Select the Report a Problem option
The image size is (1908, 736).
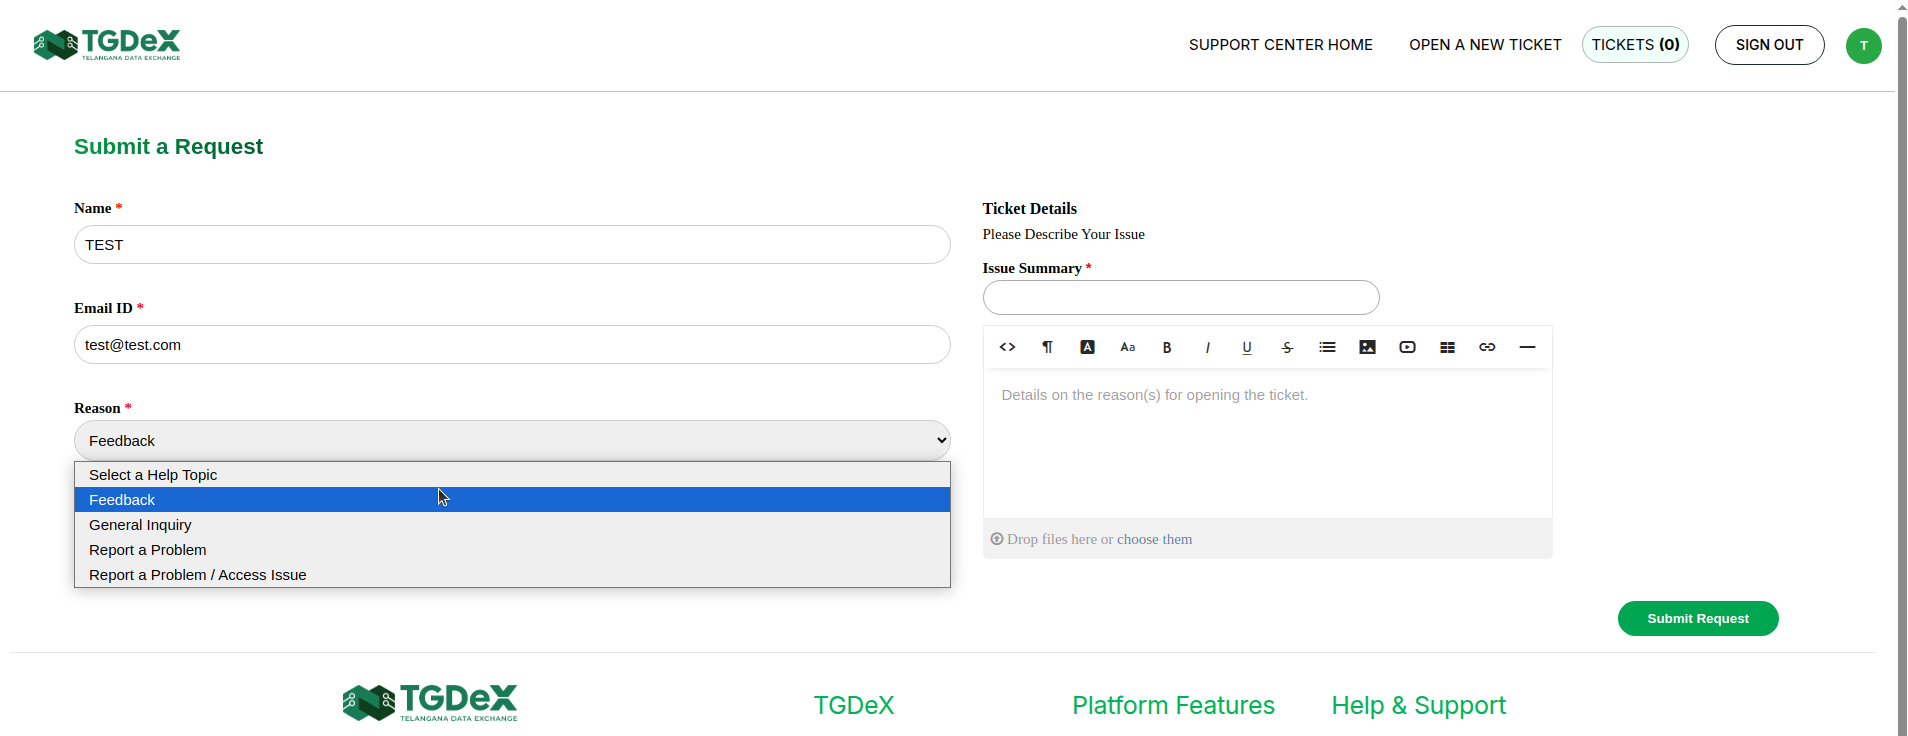pos(512,550)
